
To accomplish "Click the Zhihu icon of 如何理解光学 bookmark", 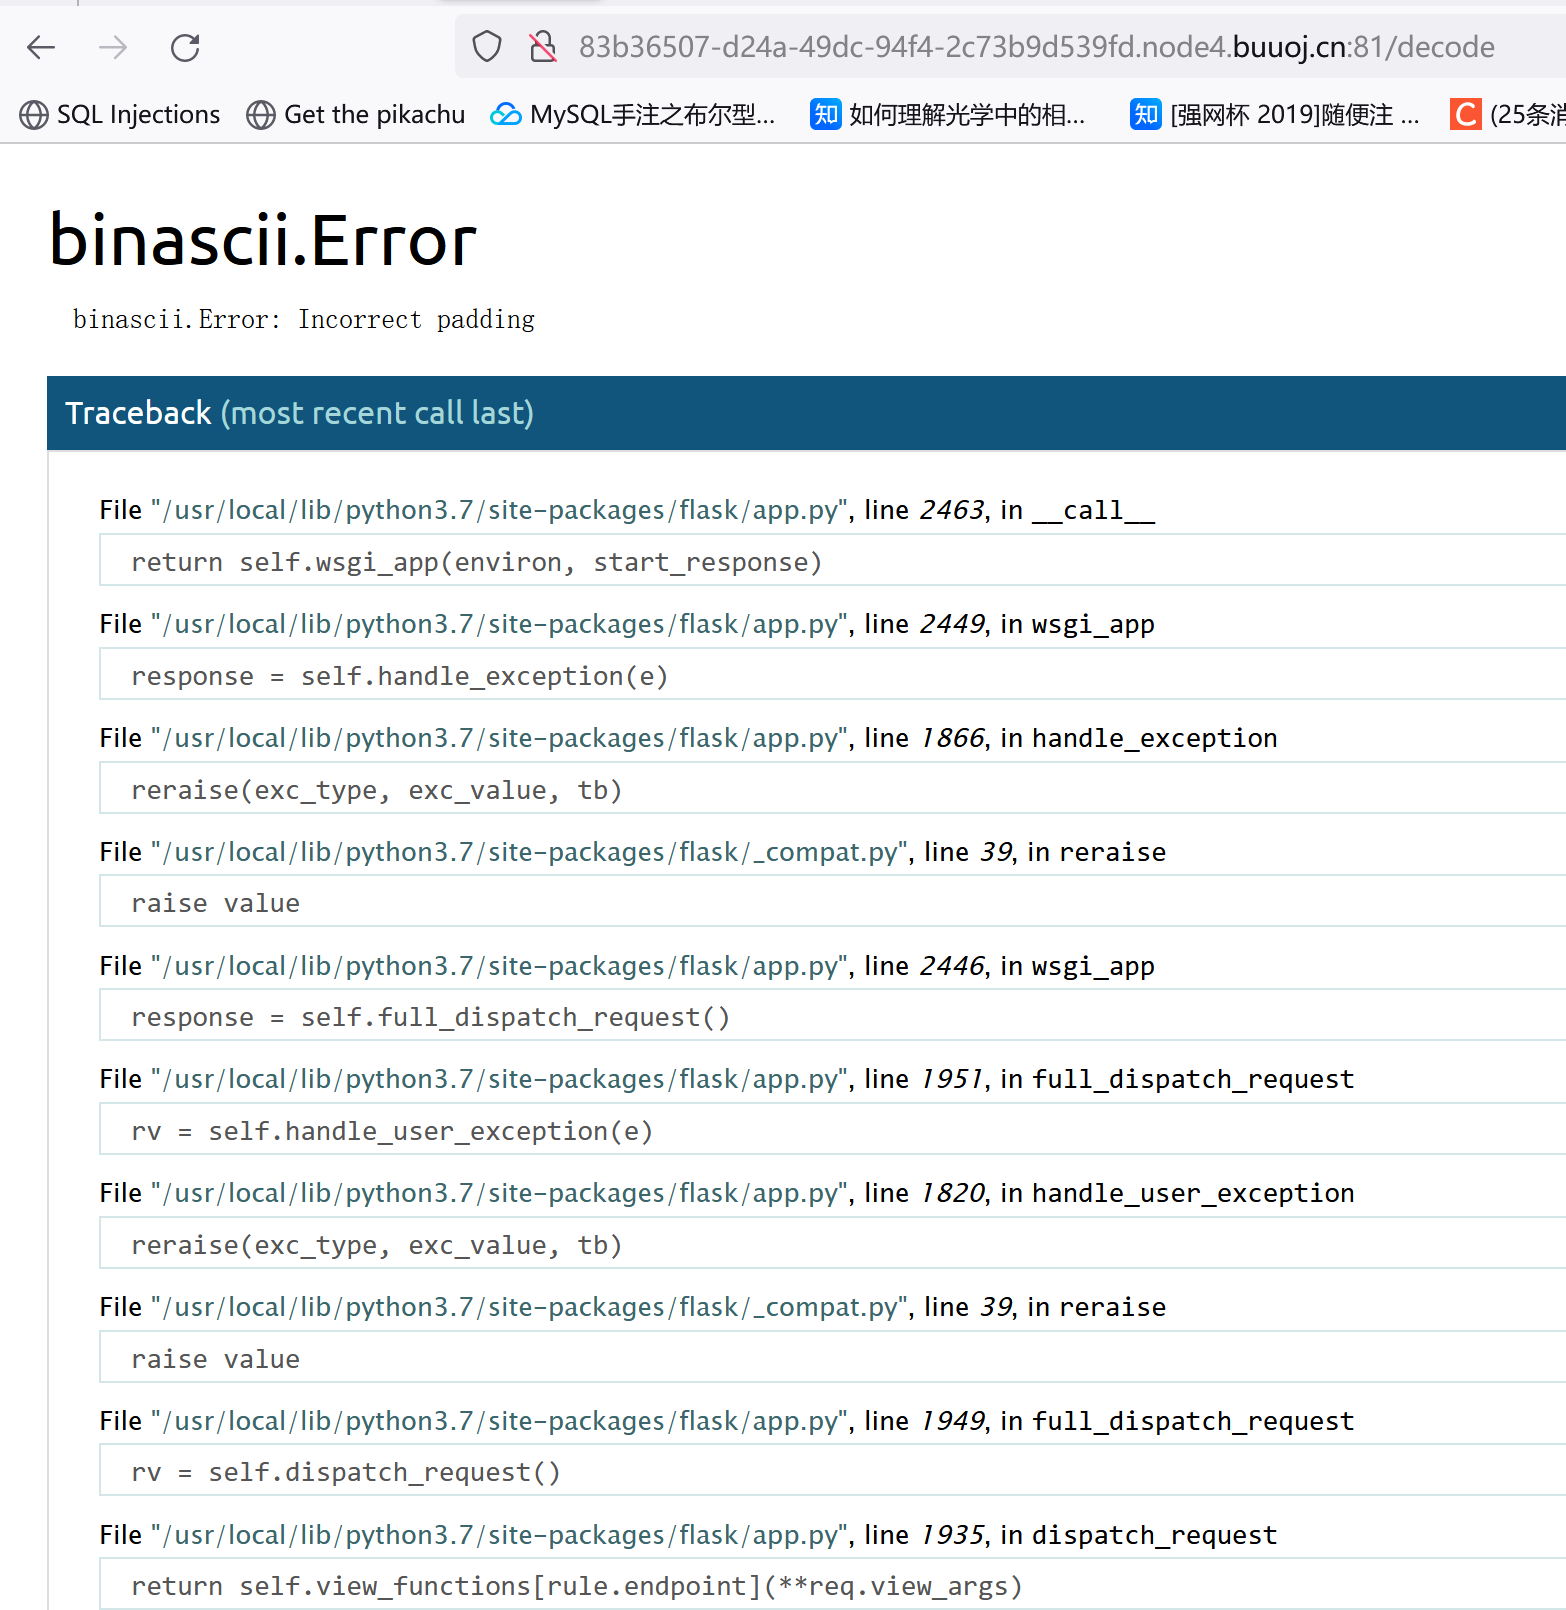I will point(826,115).
